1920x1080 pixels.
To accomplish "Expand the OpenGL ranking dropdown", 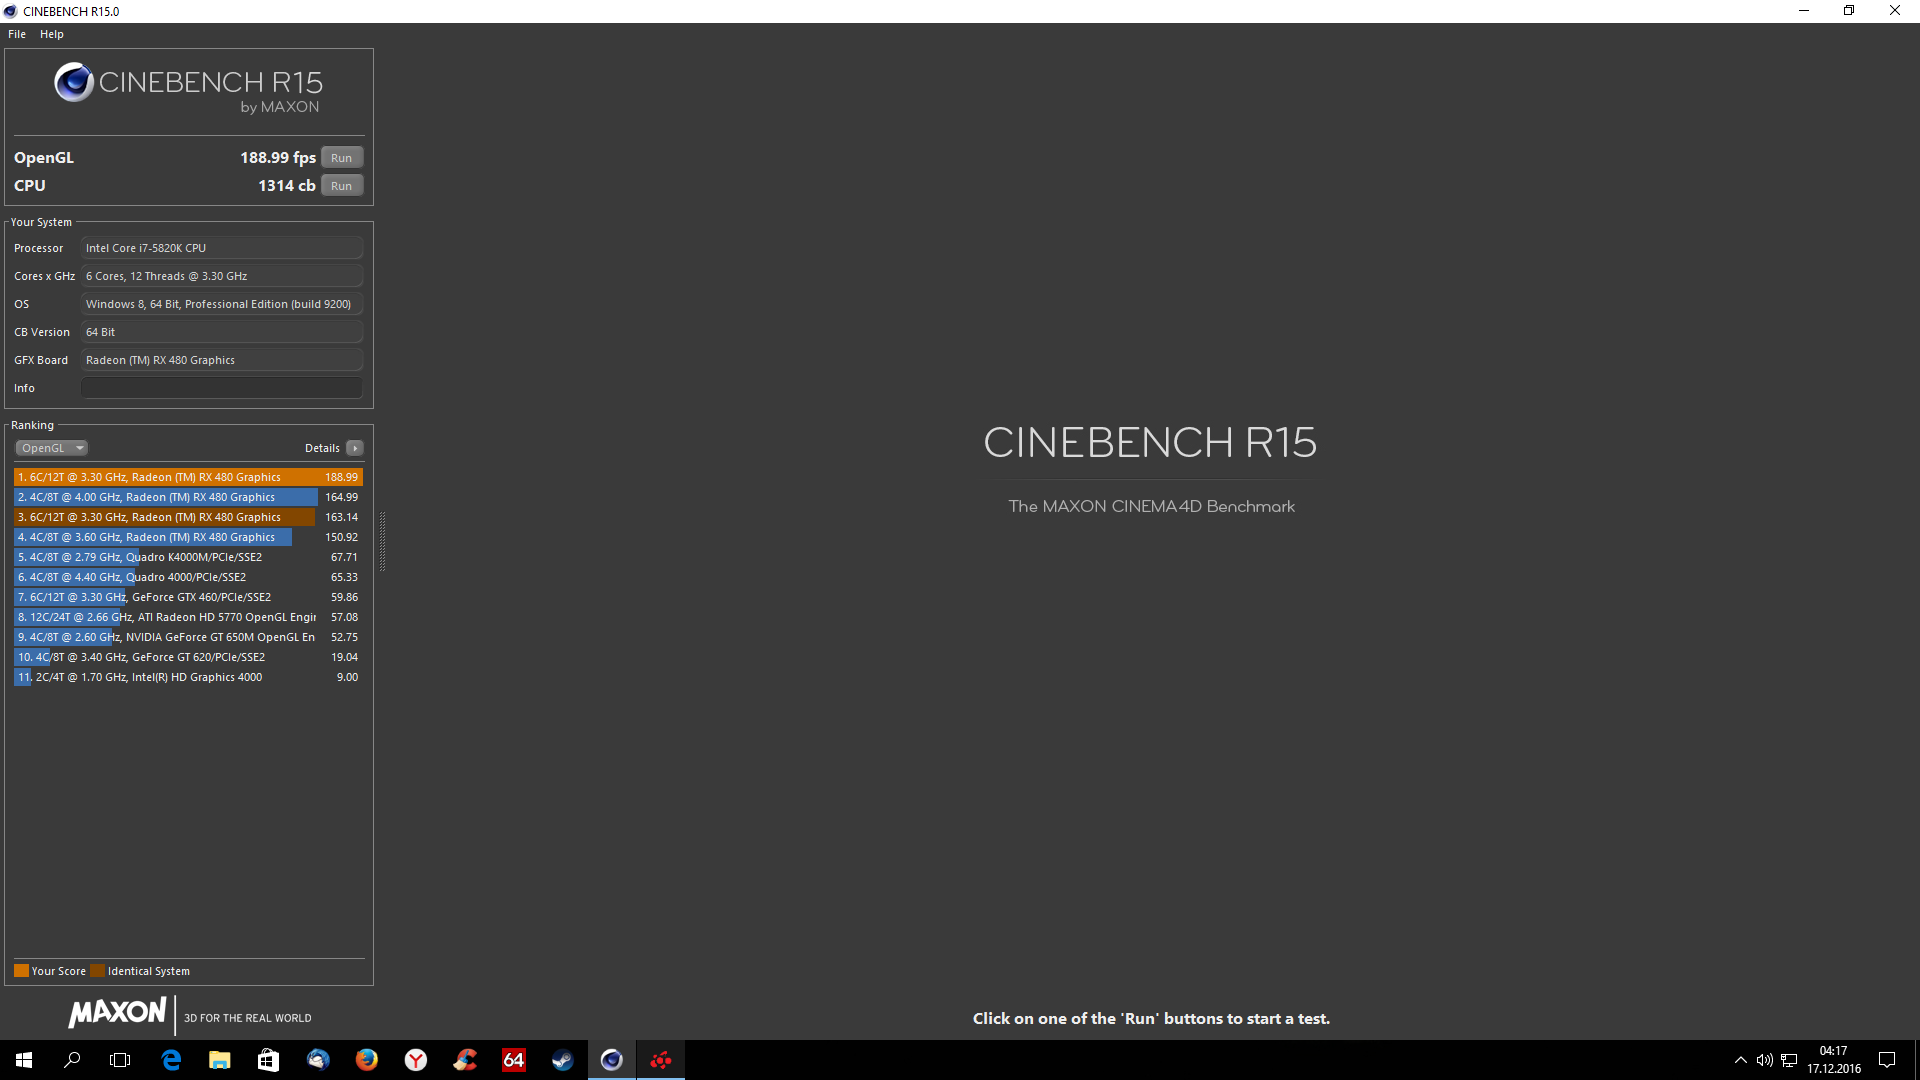I will [52, 448].
